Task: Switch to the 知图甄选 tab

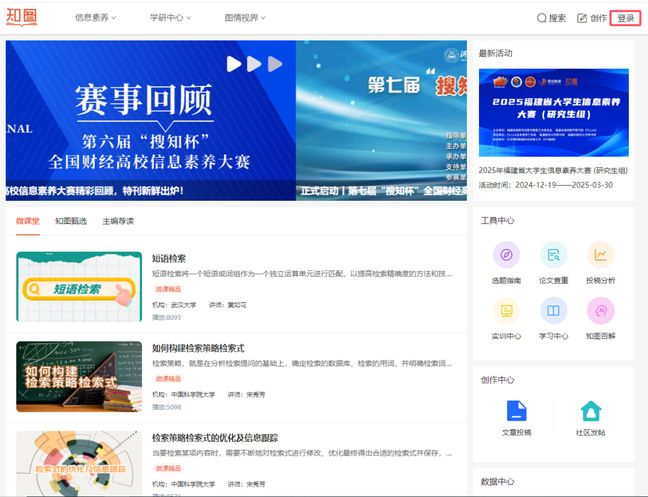Action: (71, 221)
